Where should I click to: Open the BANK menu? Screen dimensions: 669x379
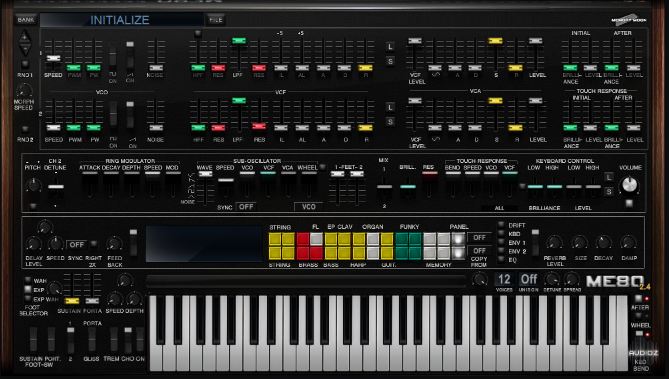26,20
